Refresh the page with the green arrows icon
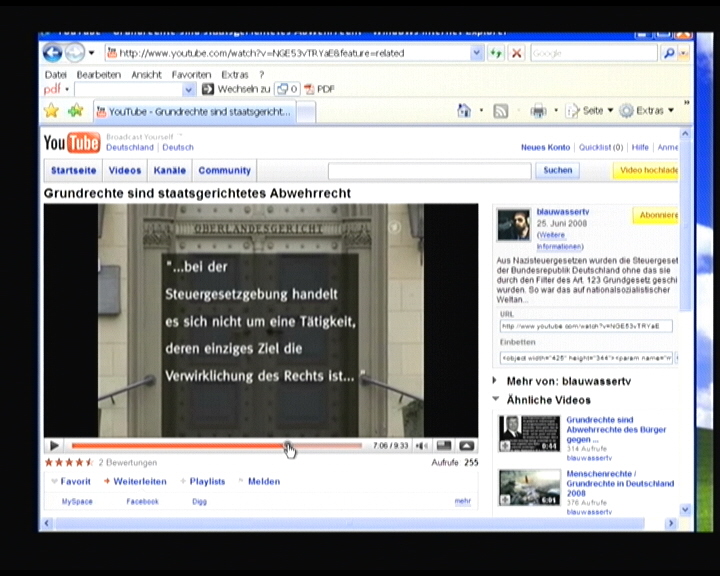This screenshot has width=720, height=576. (x=496, y=53)
